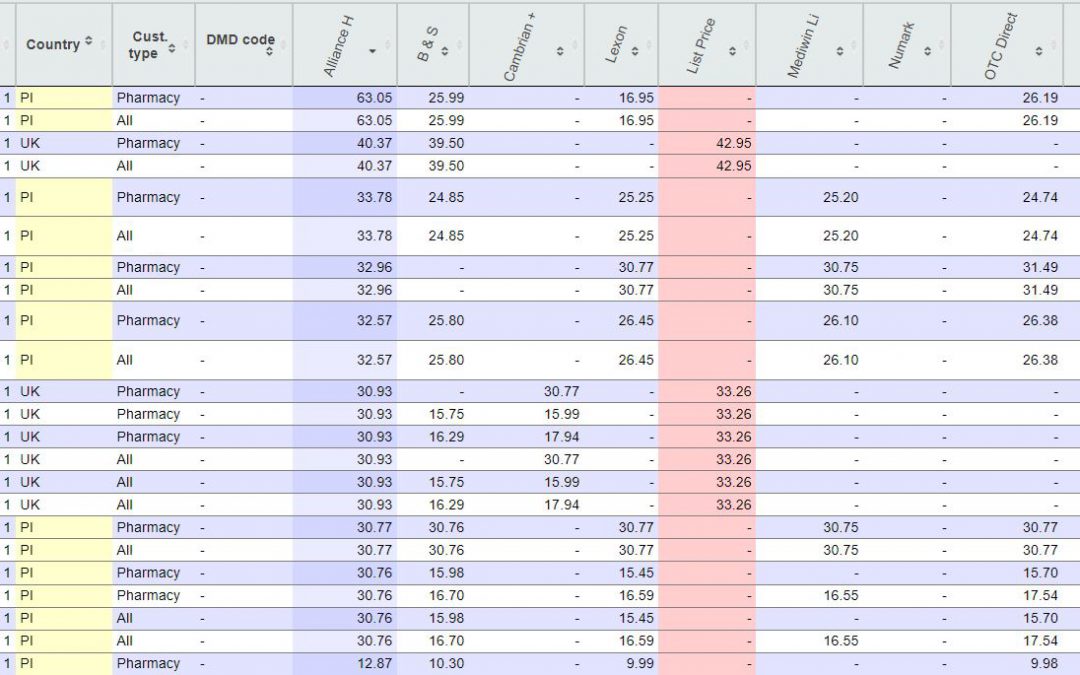Click the 39.50 B & S cell in UK All row
This screenshot has height=675, width=1080.
[x=445, y=166]
